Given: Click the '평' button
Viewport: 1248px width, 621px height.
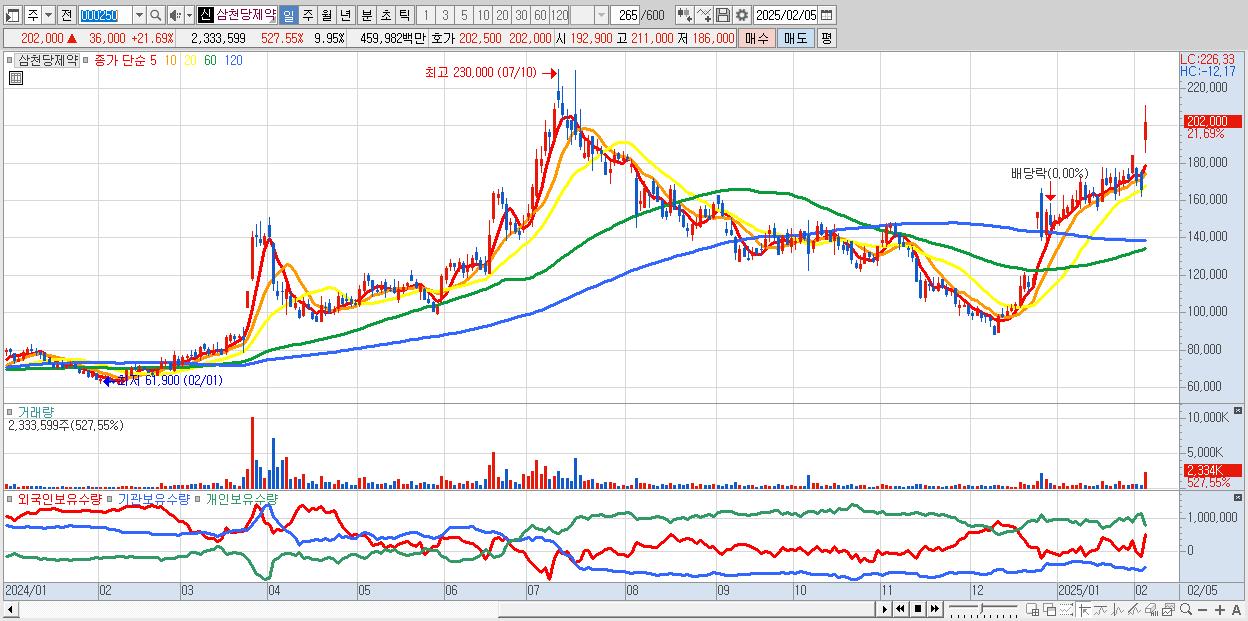Looking at the screenshot, I should (x=826, y=38).
